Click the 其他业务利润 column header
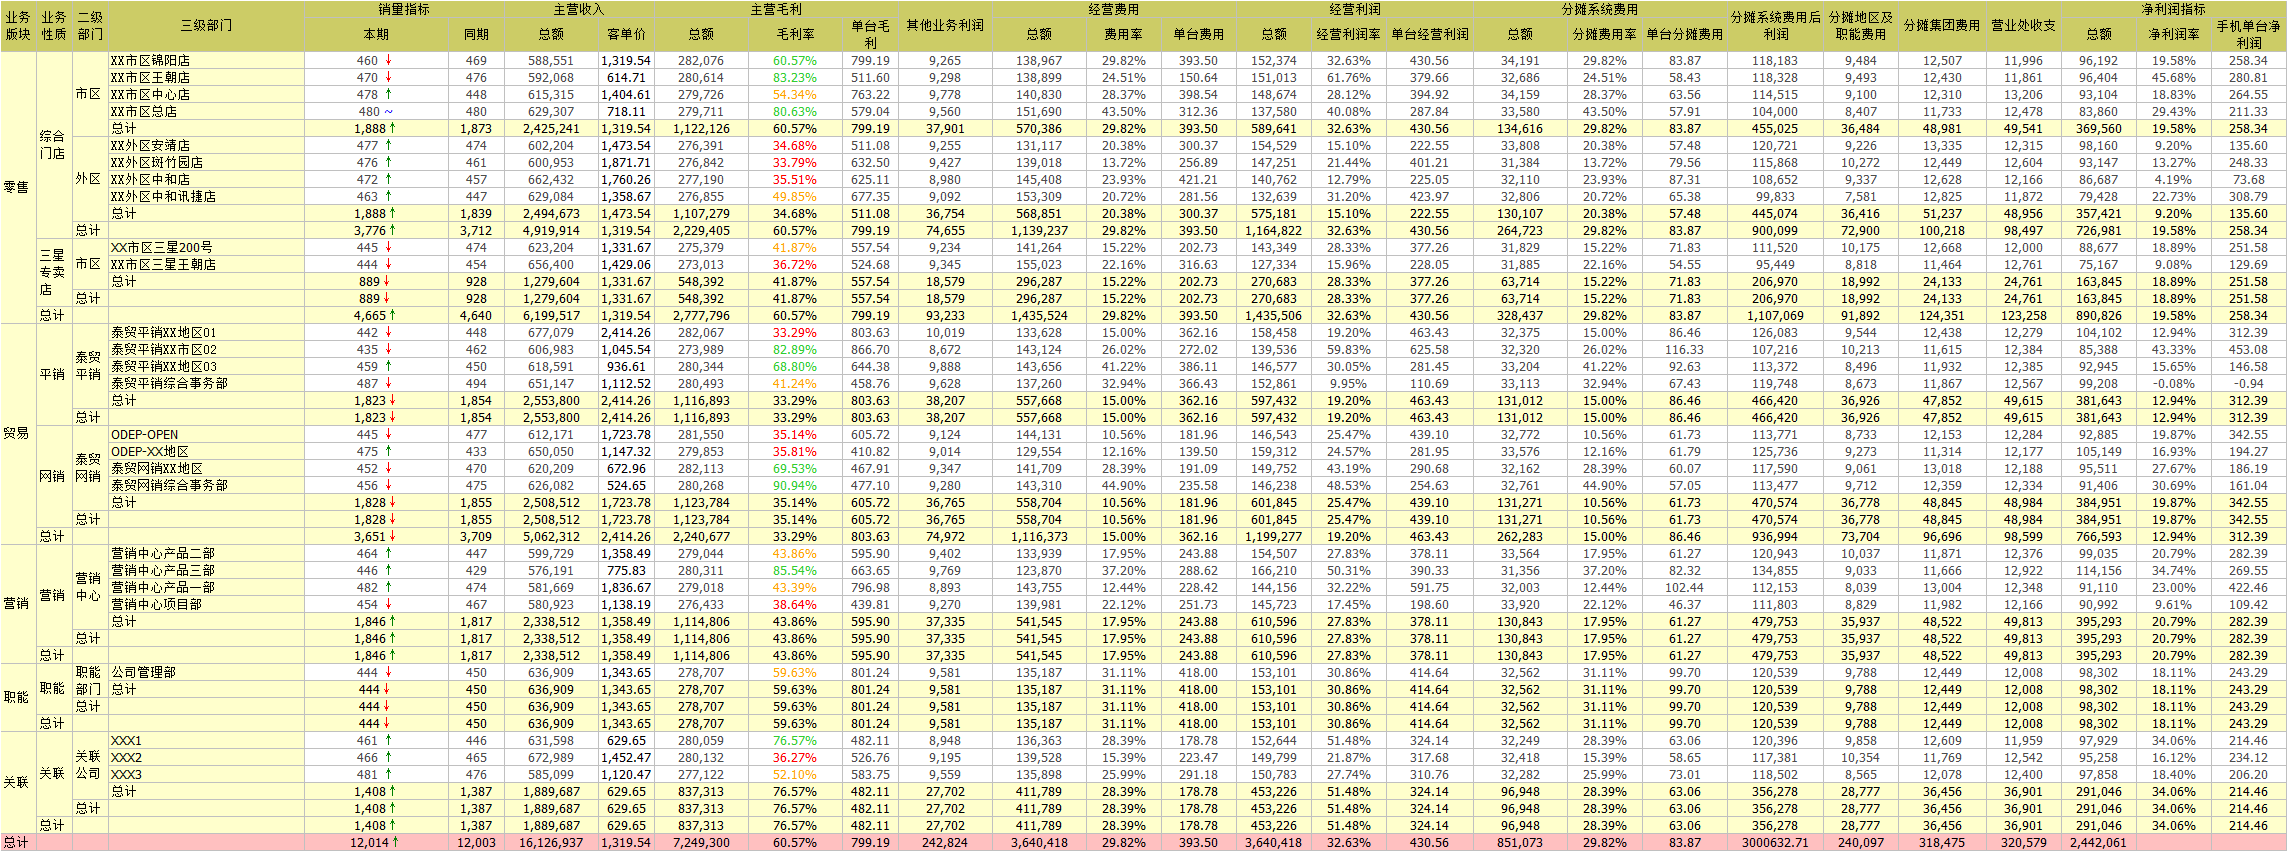Viewport: 2287px width, 851px height. (945, 25)
